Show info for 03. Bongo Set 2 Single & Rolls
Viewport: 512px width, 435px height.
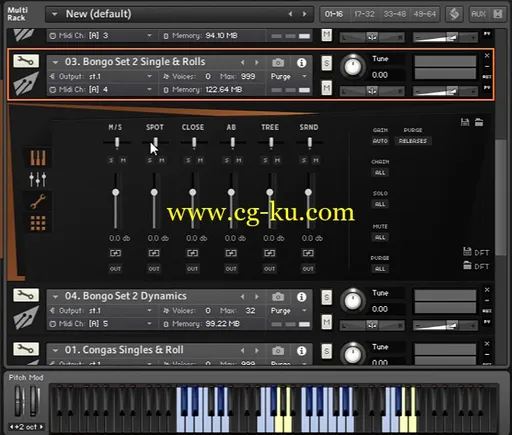301,63
